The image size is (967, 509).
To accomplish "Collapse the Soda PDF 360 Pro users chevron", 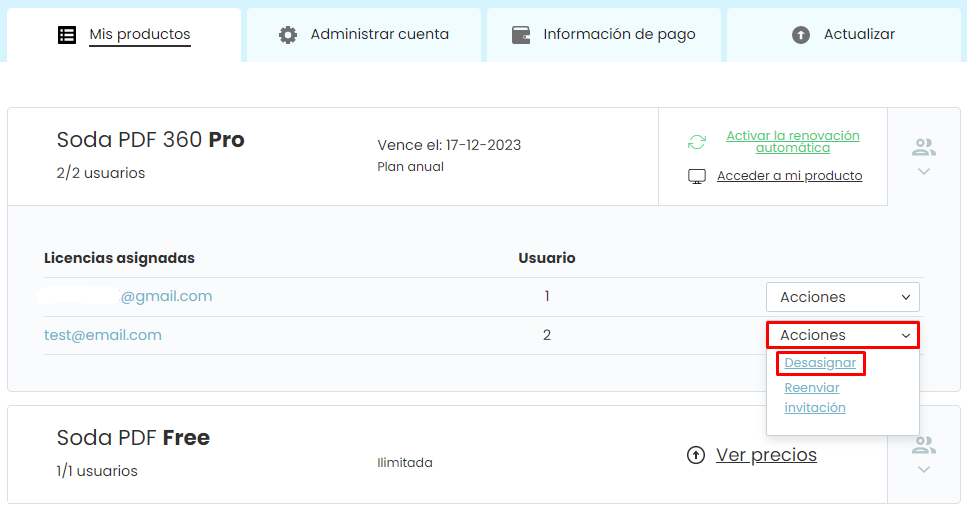I will [924, 172].
